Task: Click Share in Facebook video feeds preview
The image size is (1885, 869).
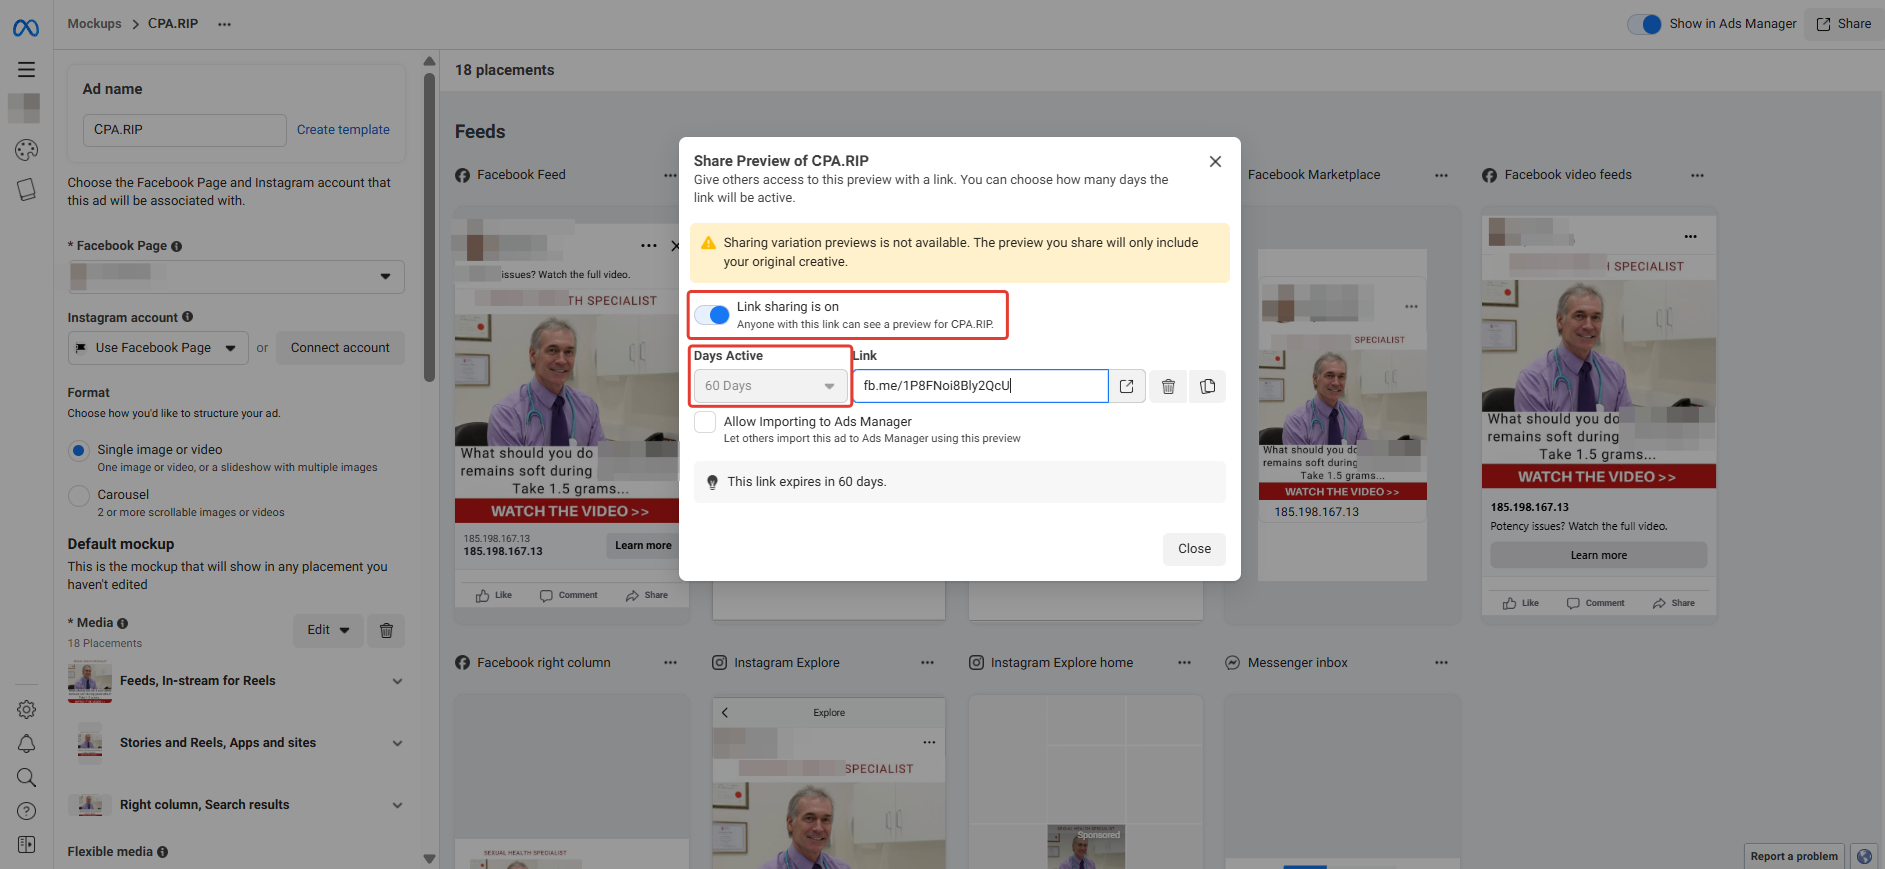Action: [1674, 603]
